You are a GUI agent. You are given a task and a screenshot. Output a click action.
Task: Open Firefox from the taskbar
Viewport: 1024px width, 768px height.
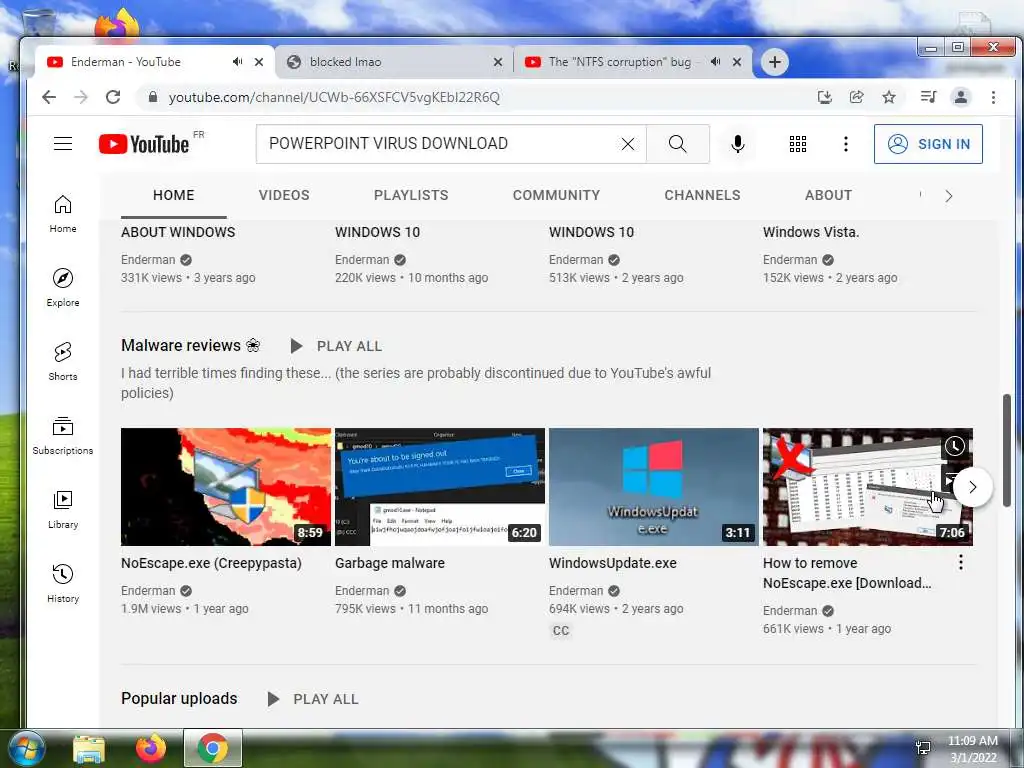click(x=150, y=748)
